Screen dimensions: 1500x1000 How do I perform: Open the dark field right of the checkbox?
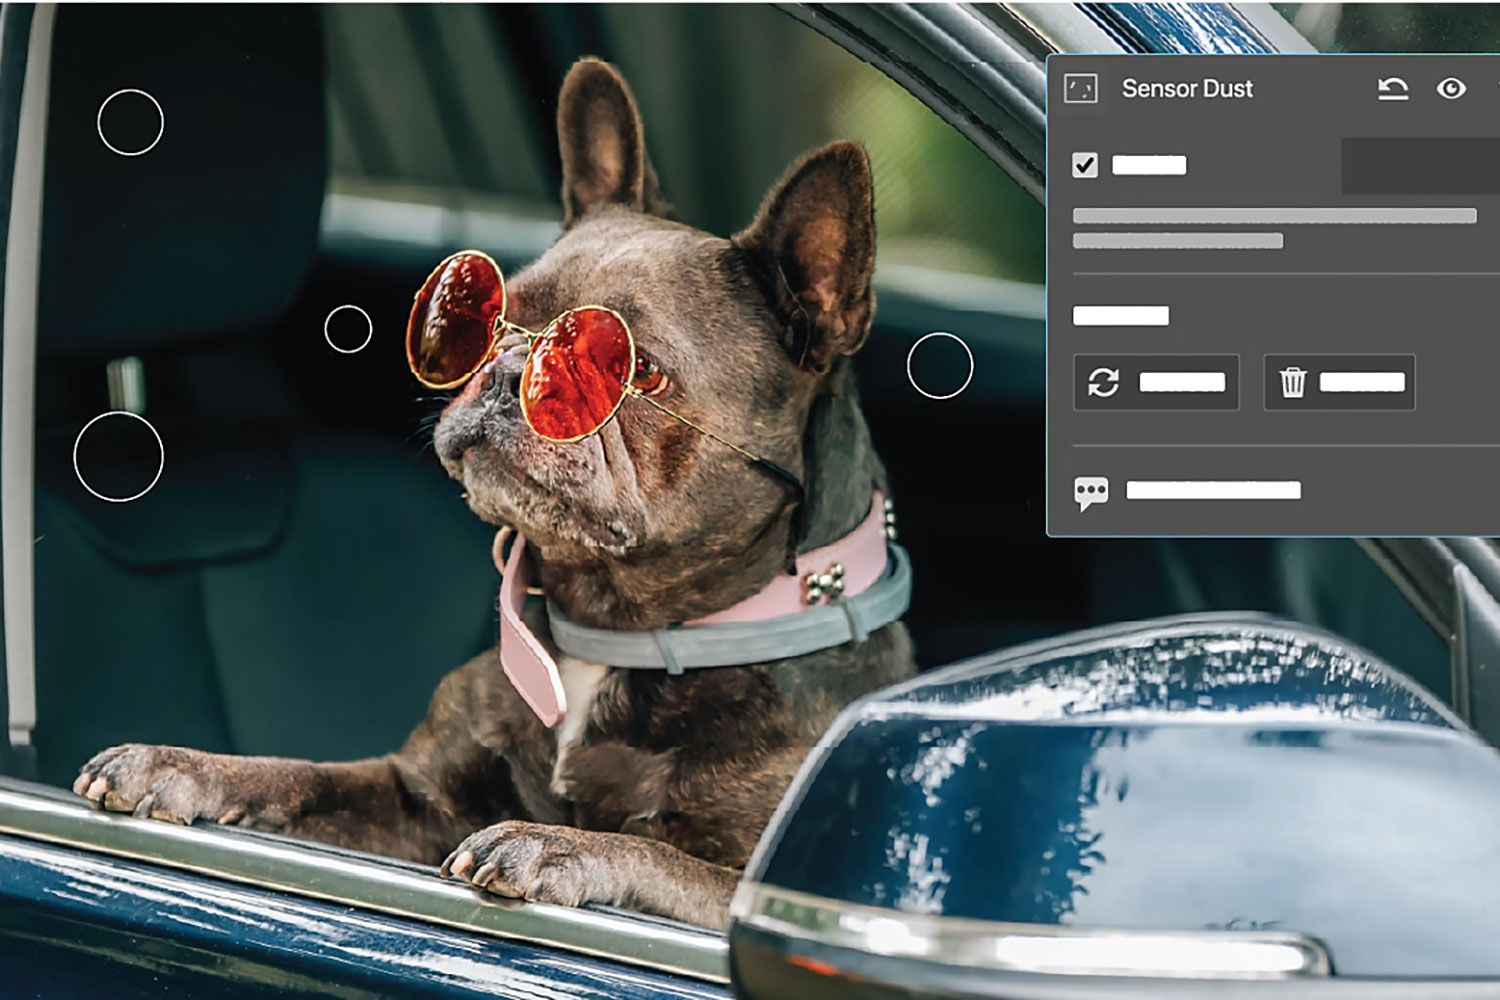1420,166
